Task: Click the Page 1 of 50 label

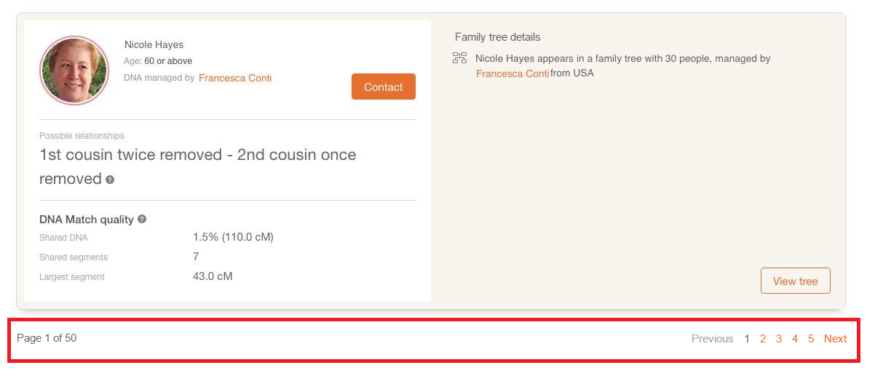Action: 47,338
